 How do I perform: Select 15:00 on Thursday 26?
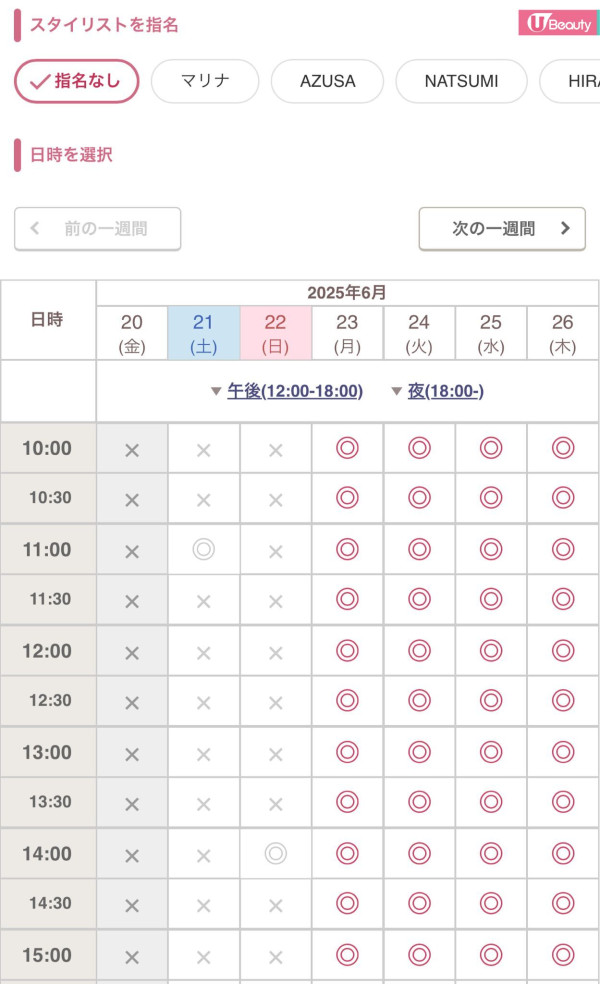coord(563,954)
